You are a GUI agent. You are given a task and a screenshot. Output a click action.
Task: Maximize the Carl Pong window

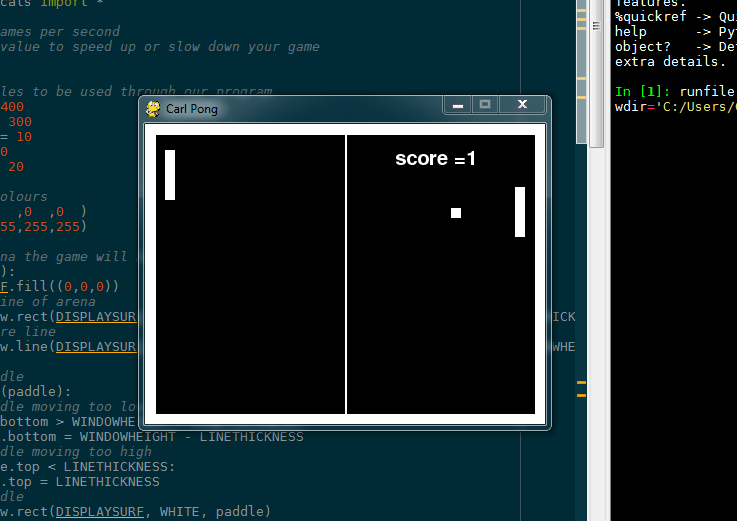(x=485, y=104)
